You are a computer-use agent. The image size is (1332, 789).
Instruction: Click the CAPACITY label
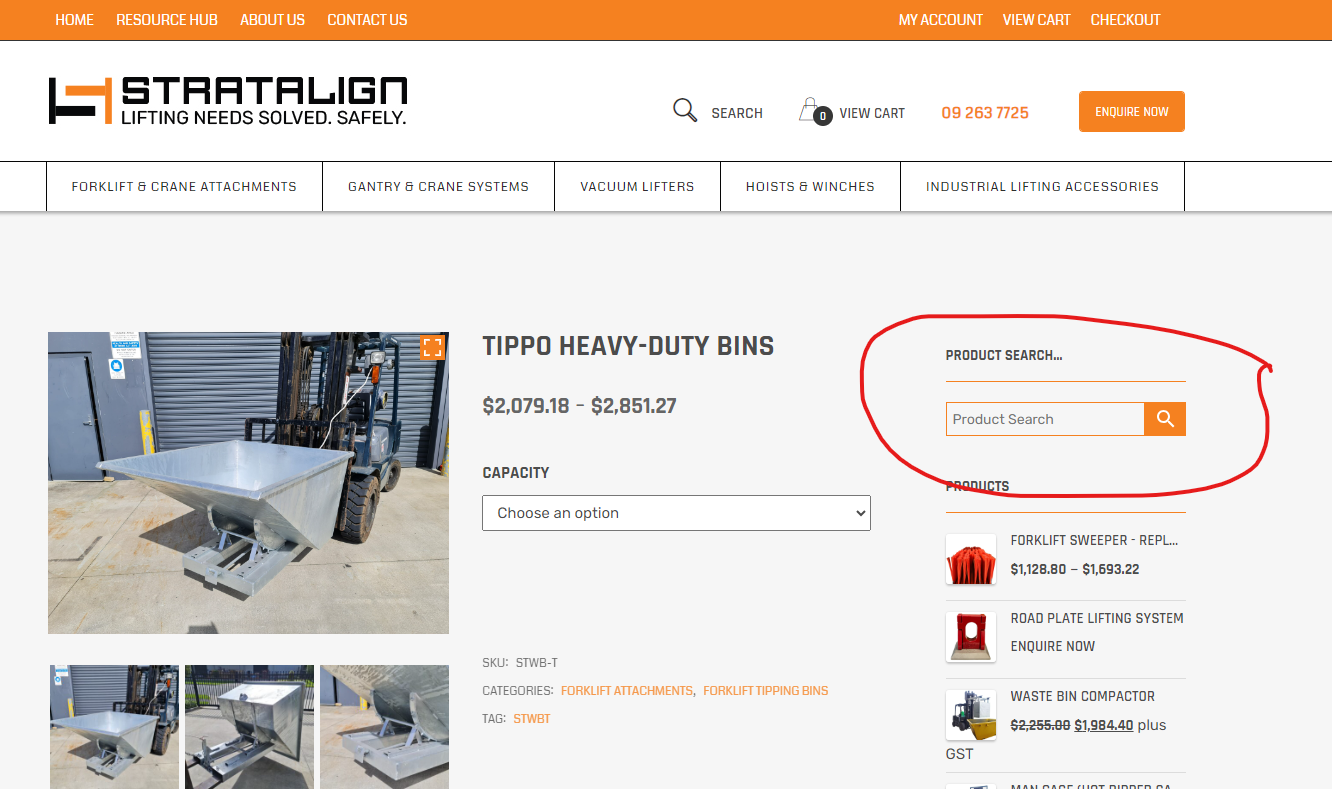click(x=516, y=473)
